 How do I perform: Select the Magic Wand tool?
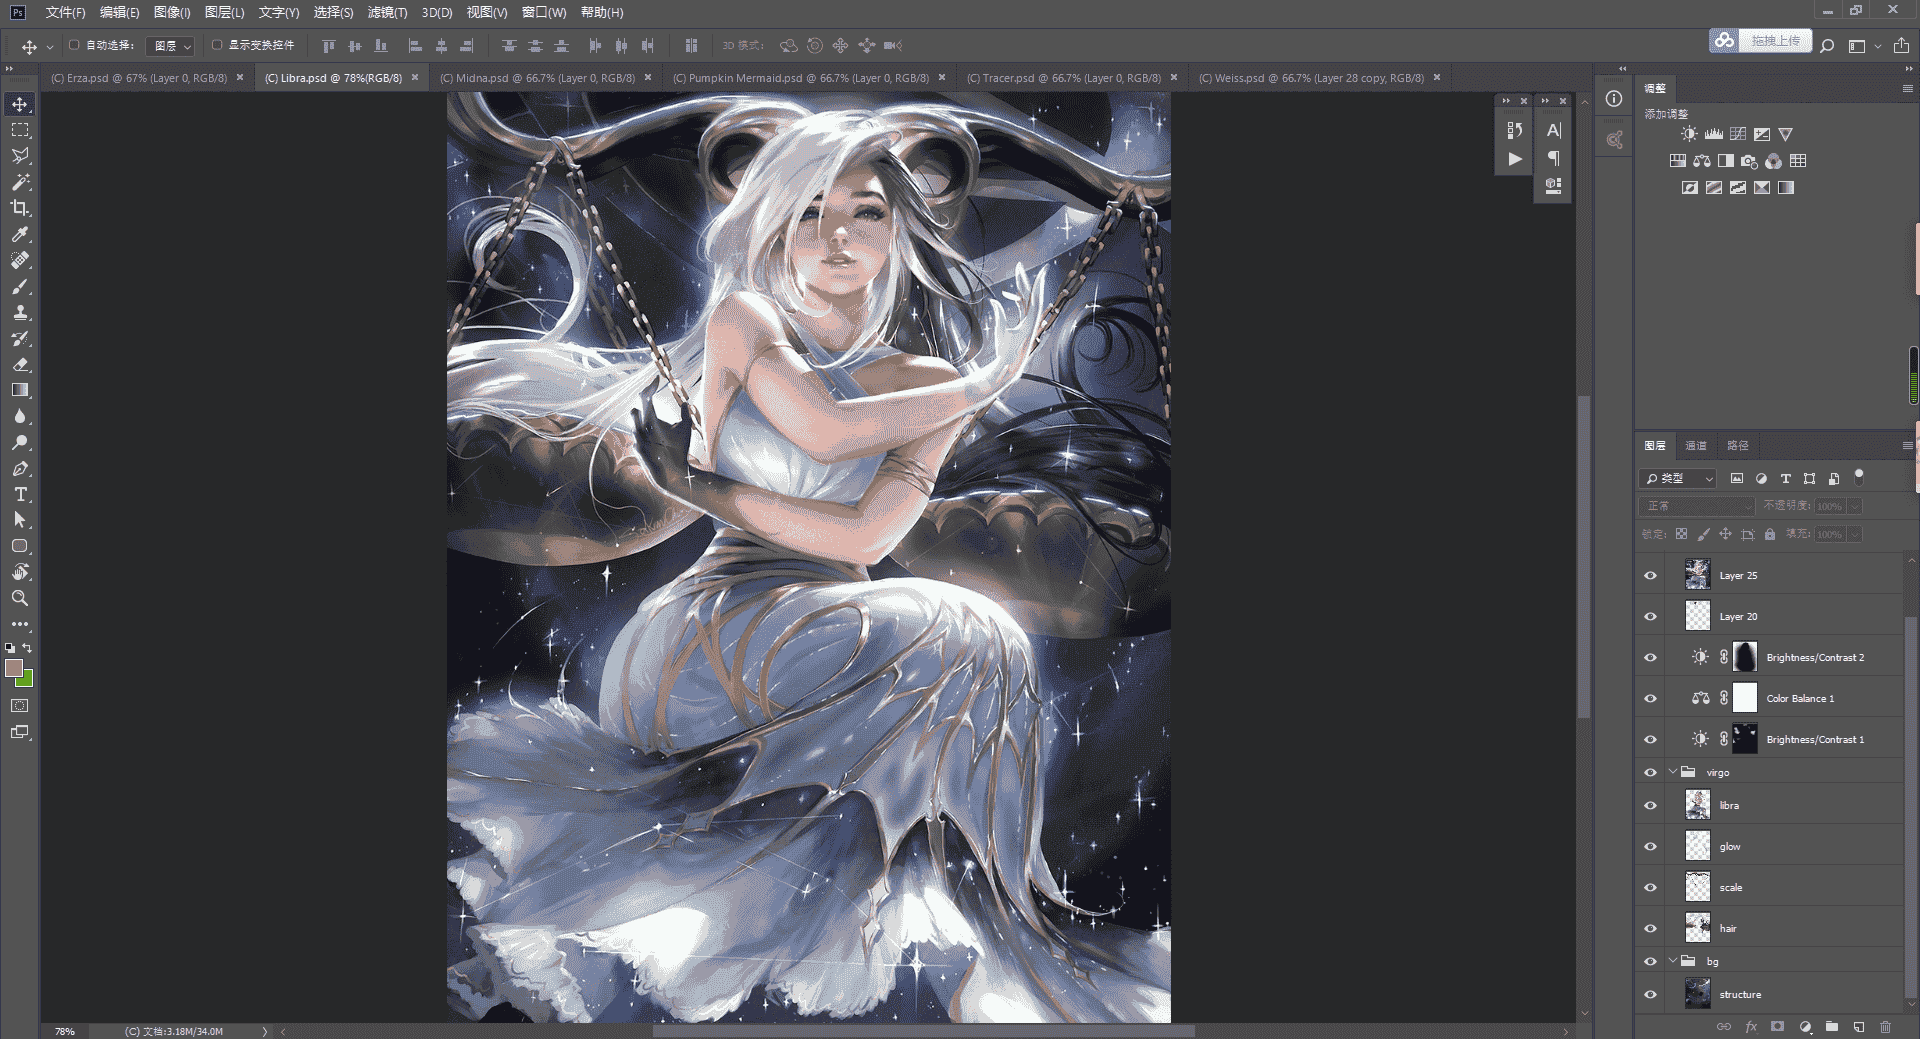[20, 182]
